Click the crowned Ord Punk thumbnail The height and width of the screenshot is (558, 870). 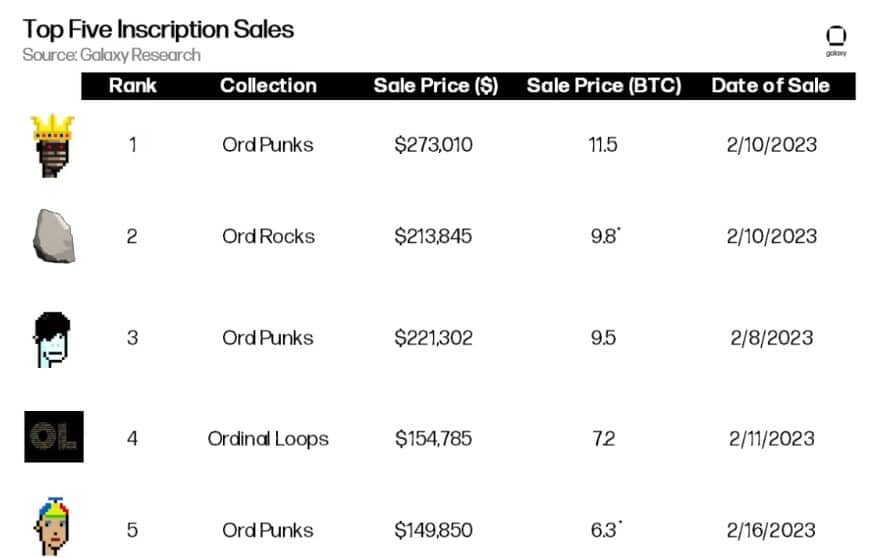[x=53, y=145]
